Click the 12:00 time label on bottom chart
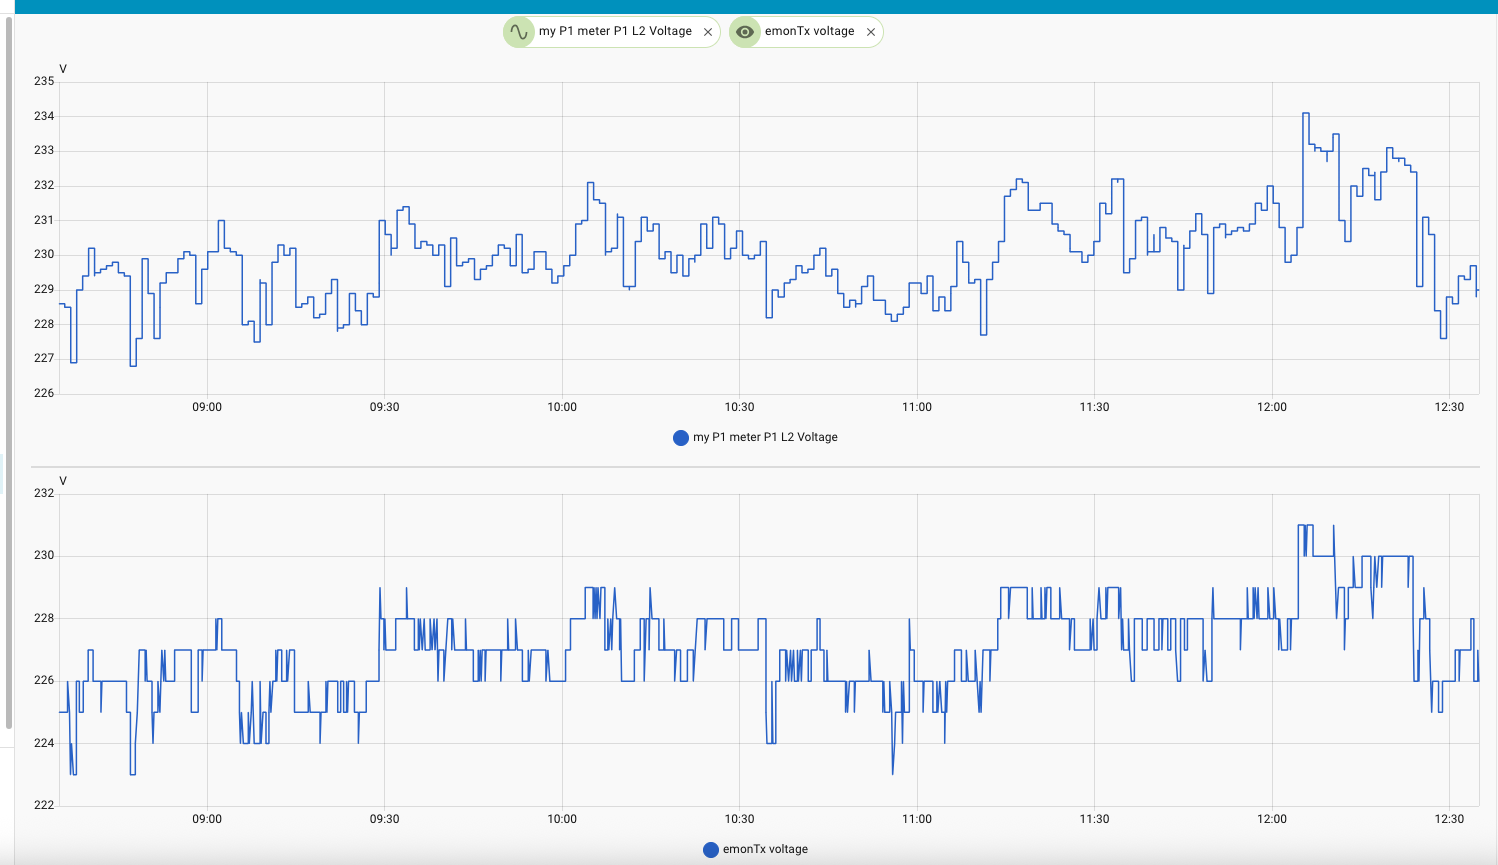The height and width of the screenshot is (865, 1498). [x=1272, y=820]
